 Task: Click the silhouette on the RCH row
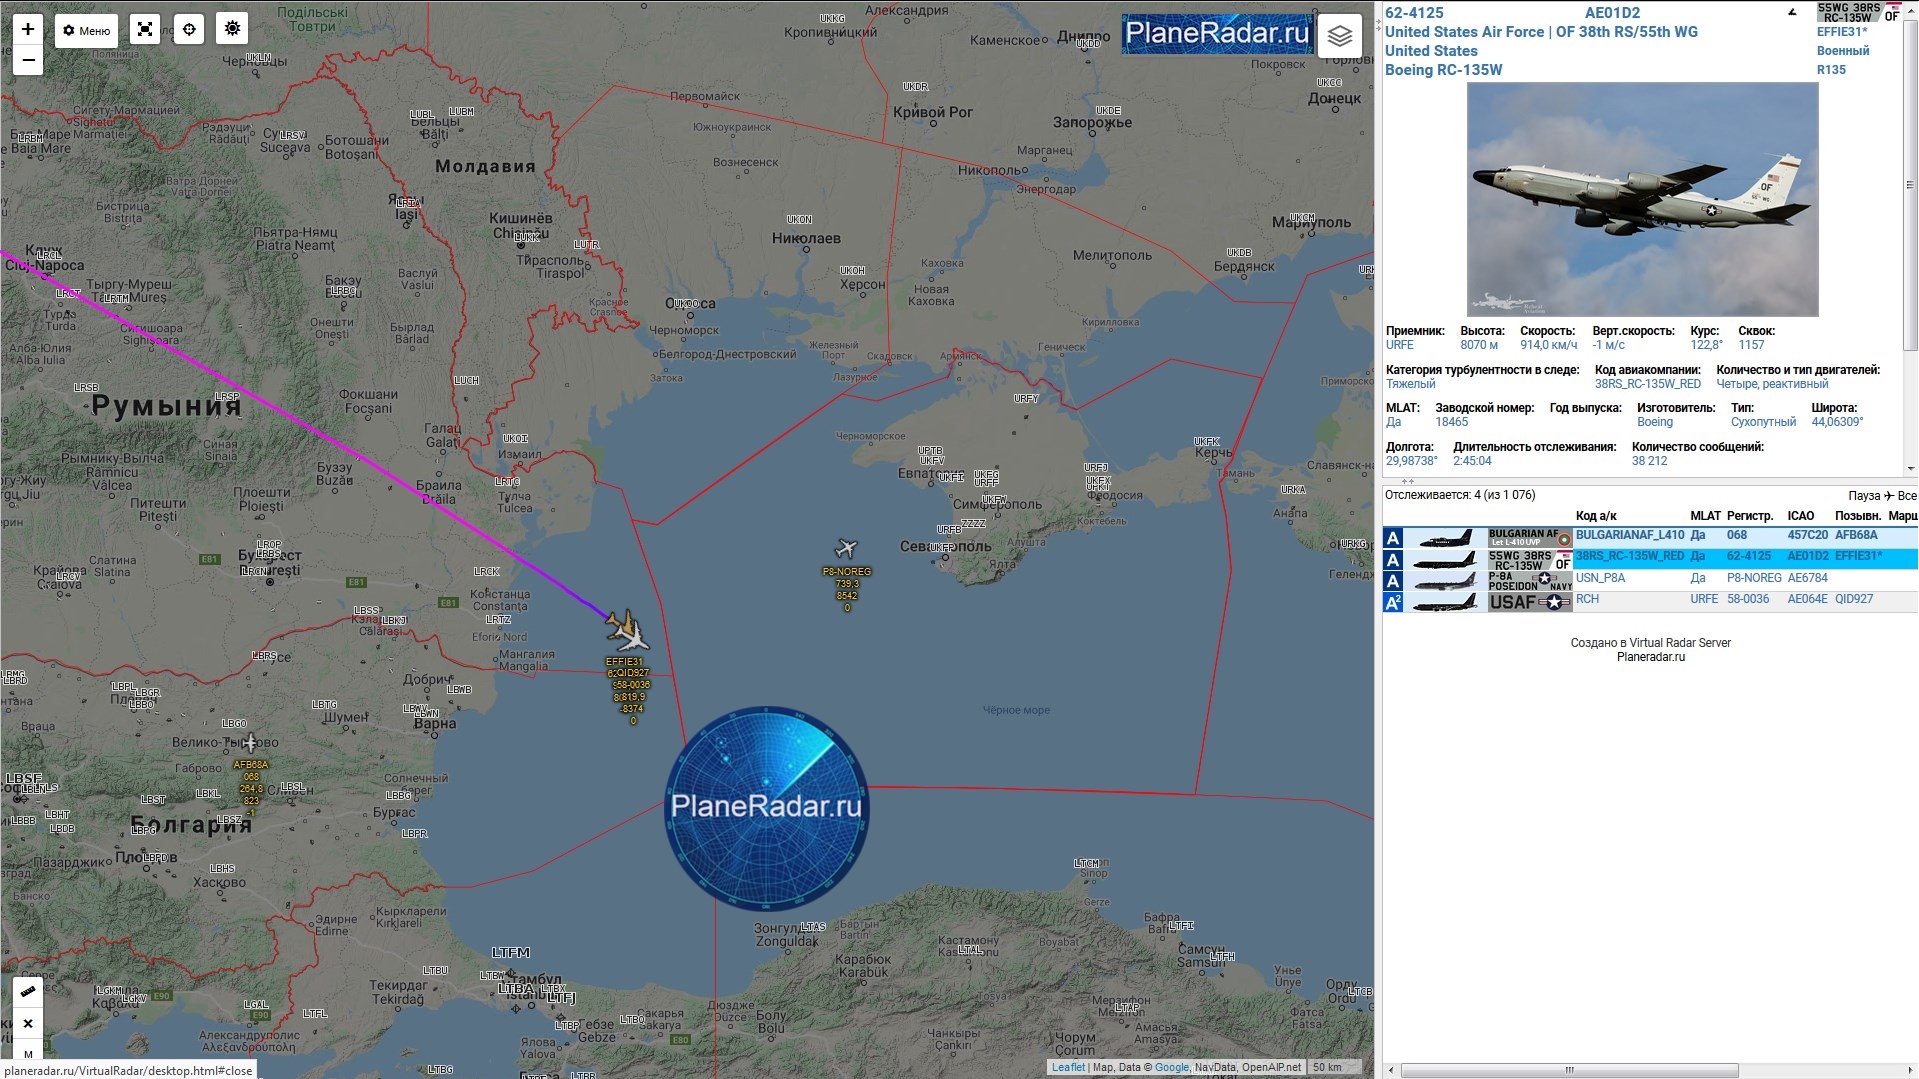click(1445, 603)
